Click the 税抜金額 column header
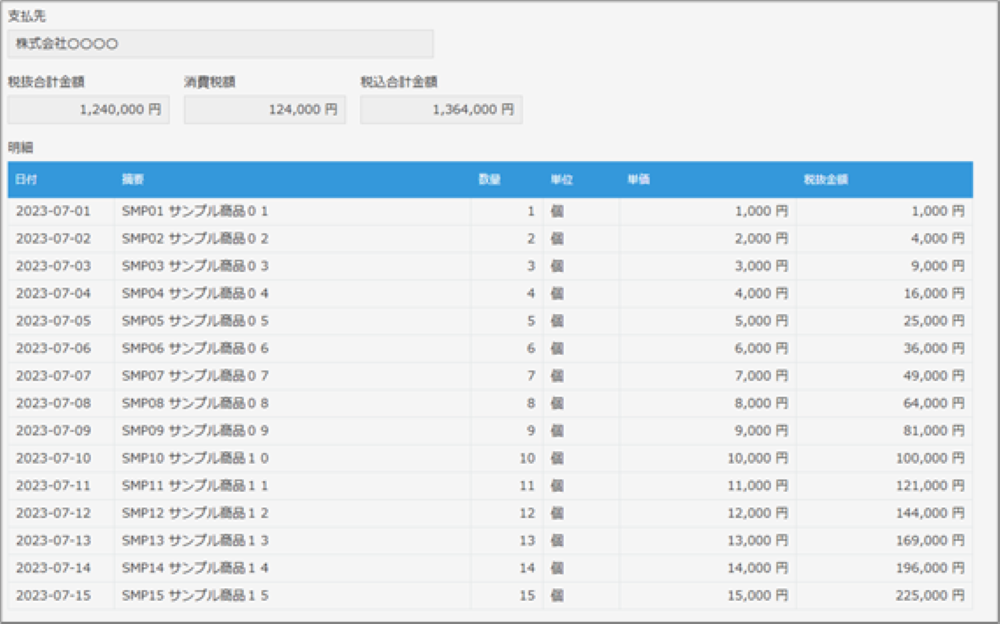The image size is (1000, 624). [x=826, y=180]
